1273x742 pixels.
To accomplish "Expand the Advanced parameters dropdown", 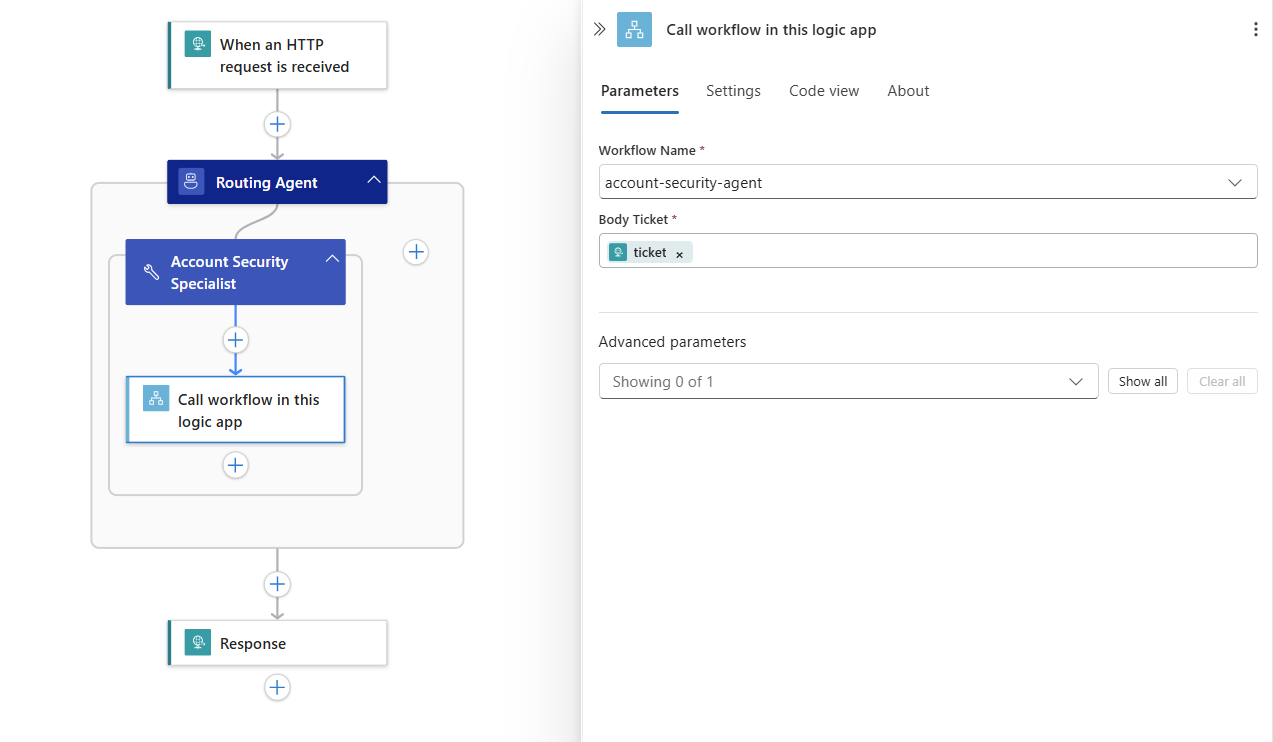I will tap(1076, 381).
